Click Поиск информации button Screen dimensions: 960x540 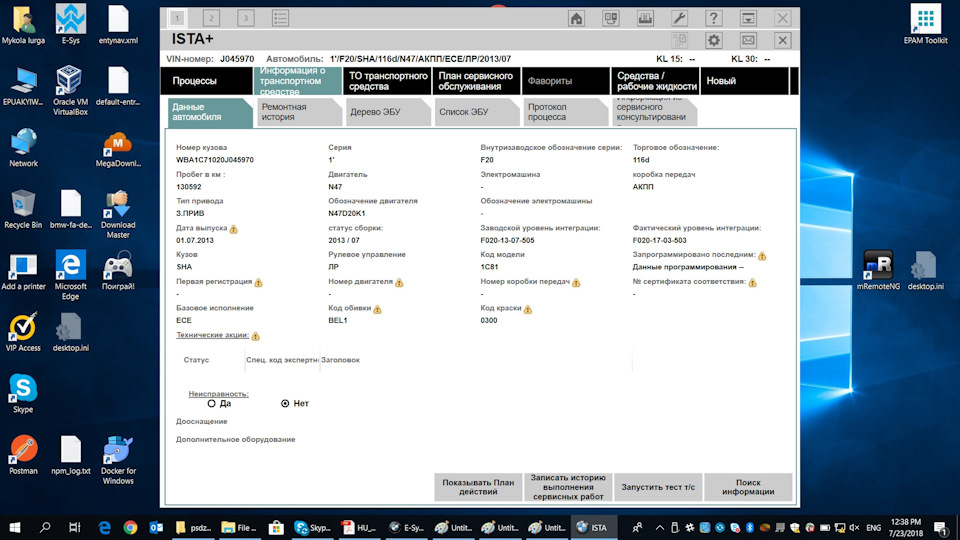coord(748,487)
